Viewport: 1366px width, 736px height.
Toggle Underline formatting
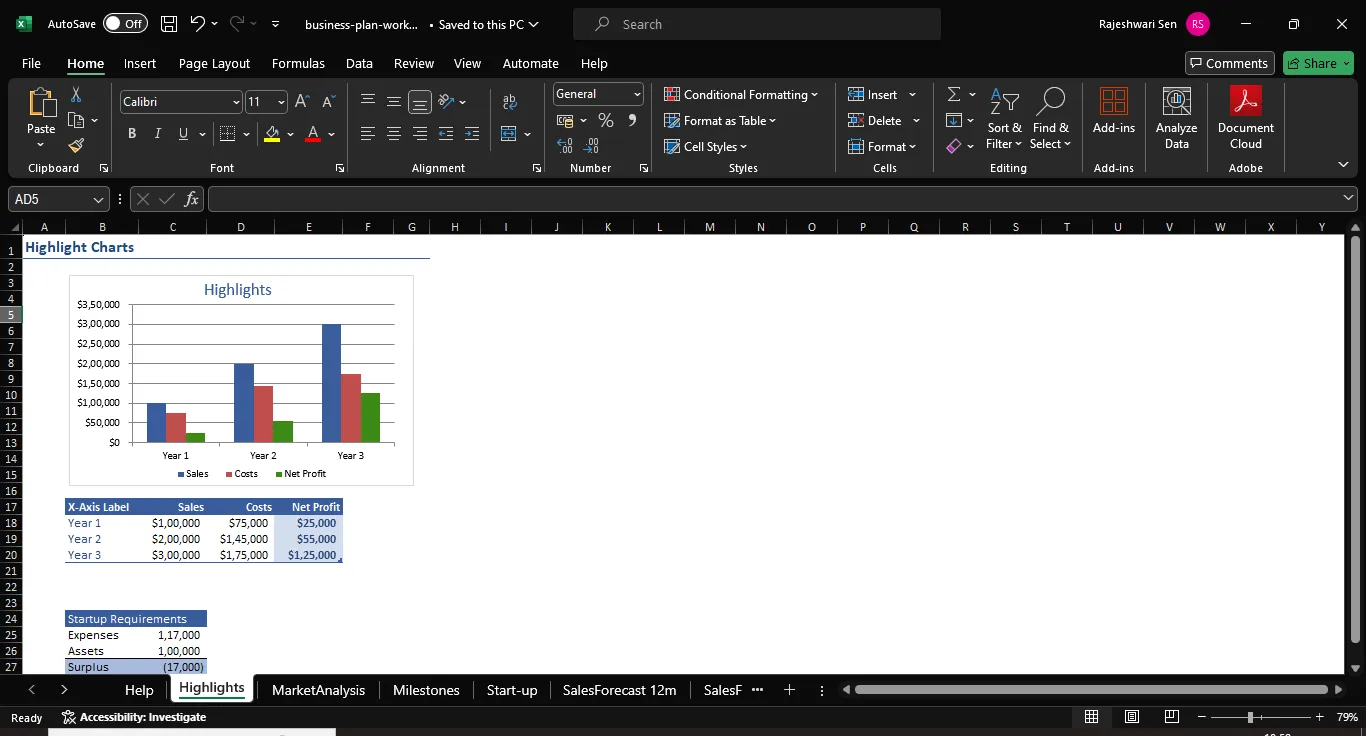click(183, 134)
